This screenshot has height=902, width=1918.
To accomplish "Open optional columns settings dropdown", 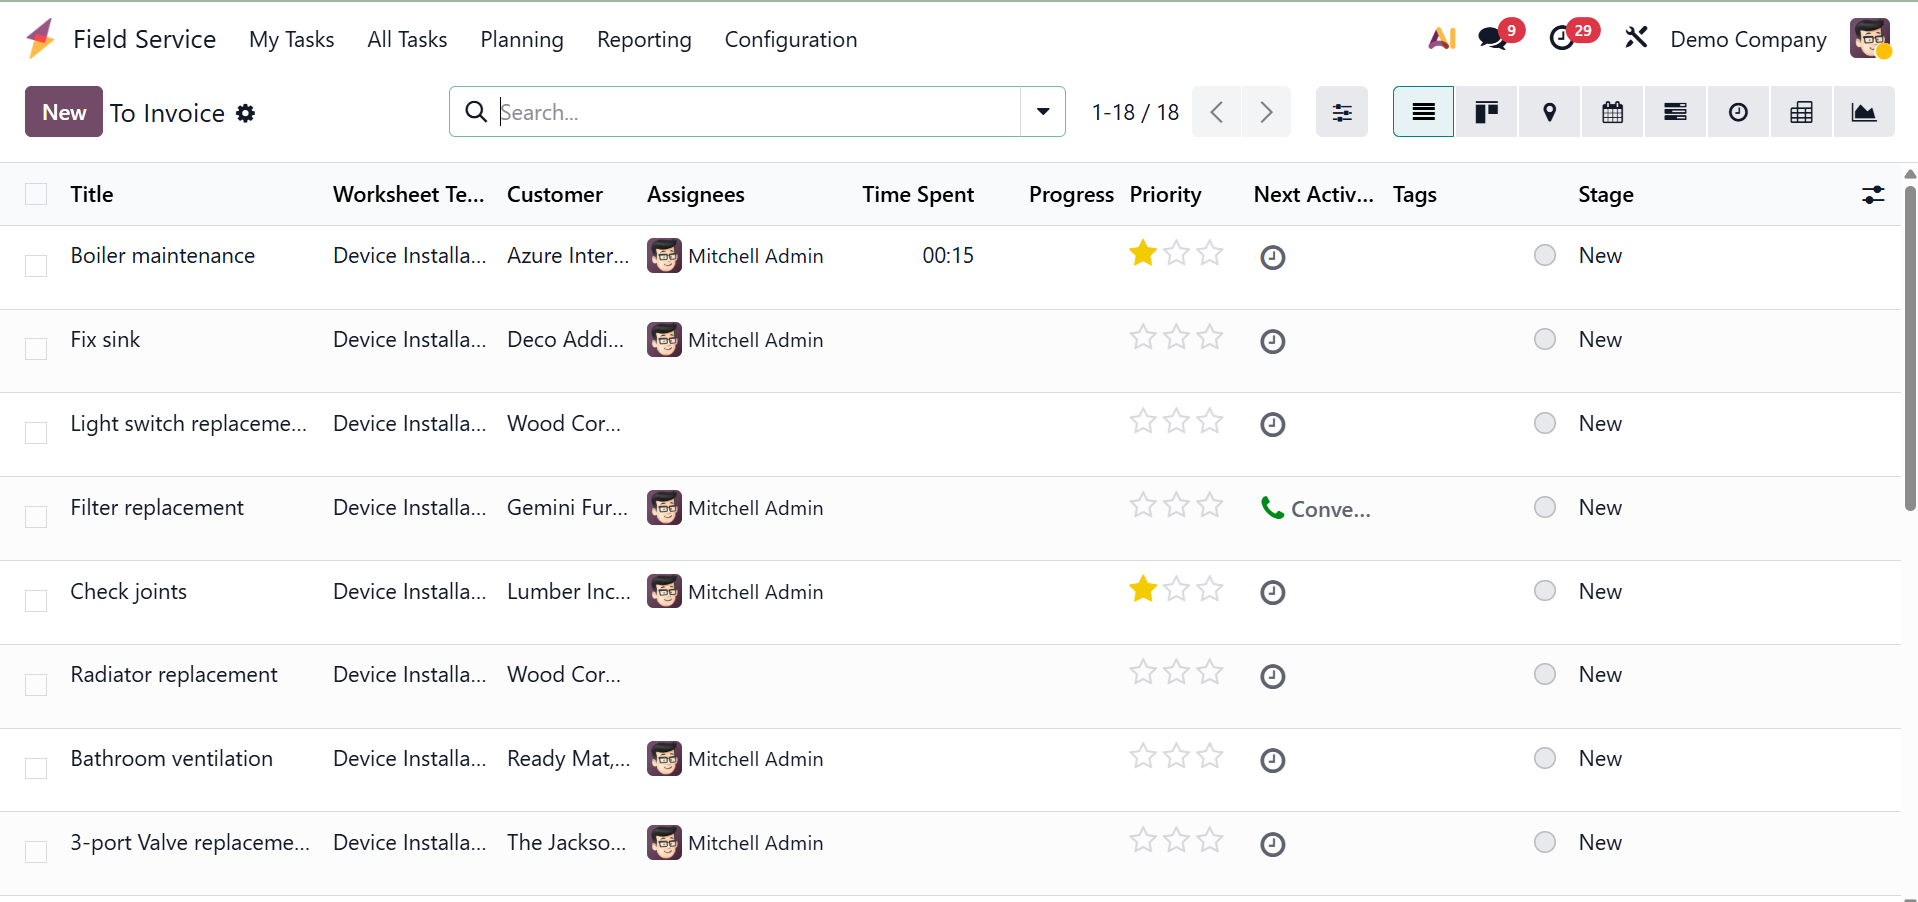I will coord(1872,195).
